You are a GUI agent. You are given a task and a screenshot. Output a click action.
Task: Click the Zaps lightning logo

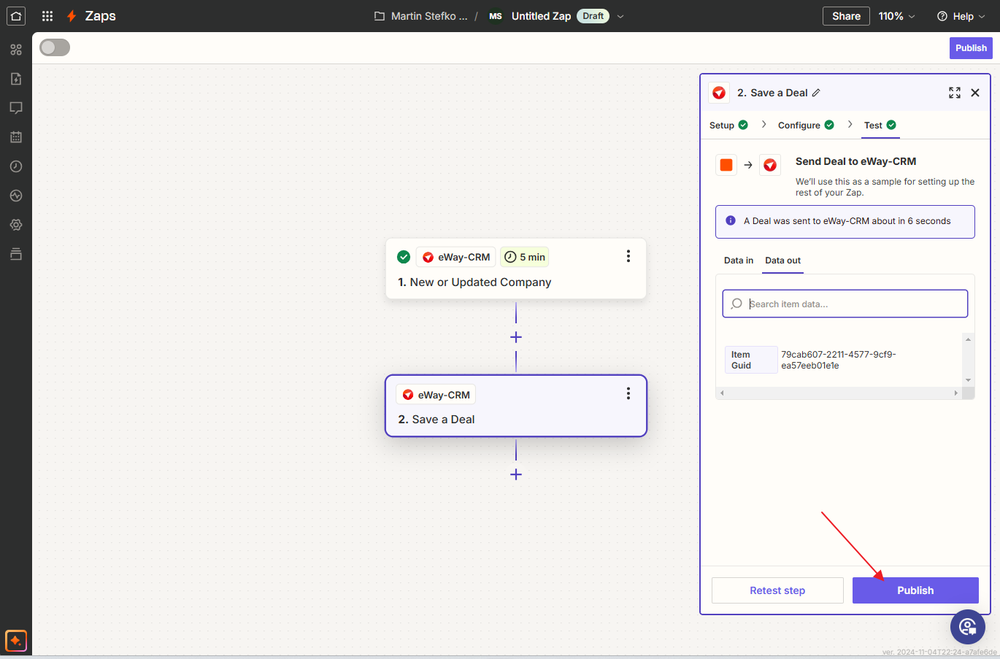point(71,16)
